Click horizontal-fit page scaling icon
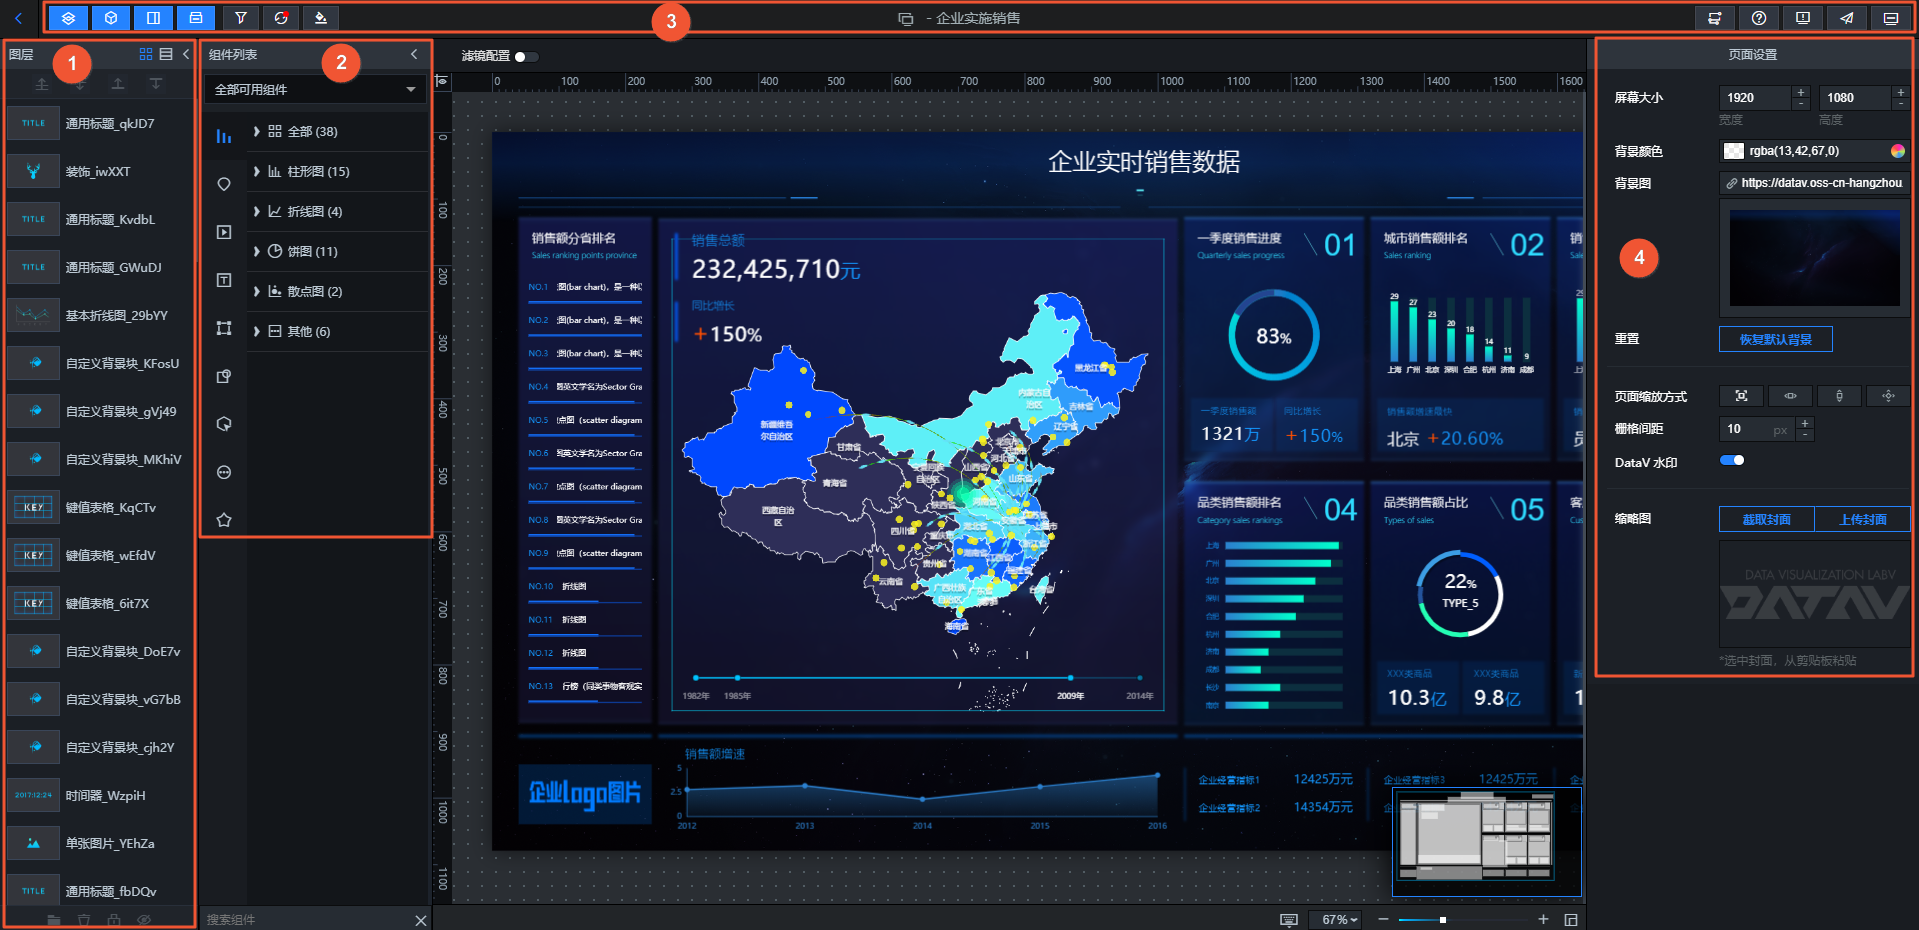 [1790, 396]
